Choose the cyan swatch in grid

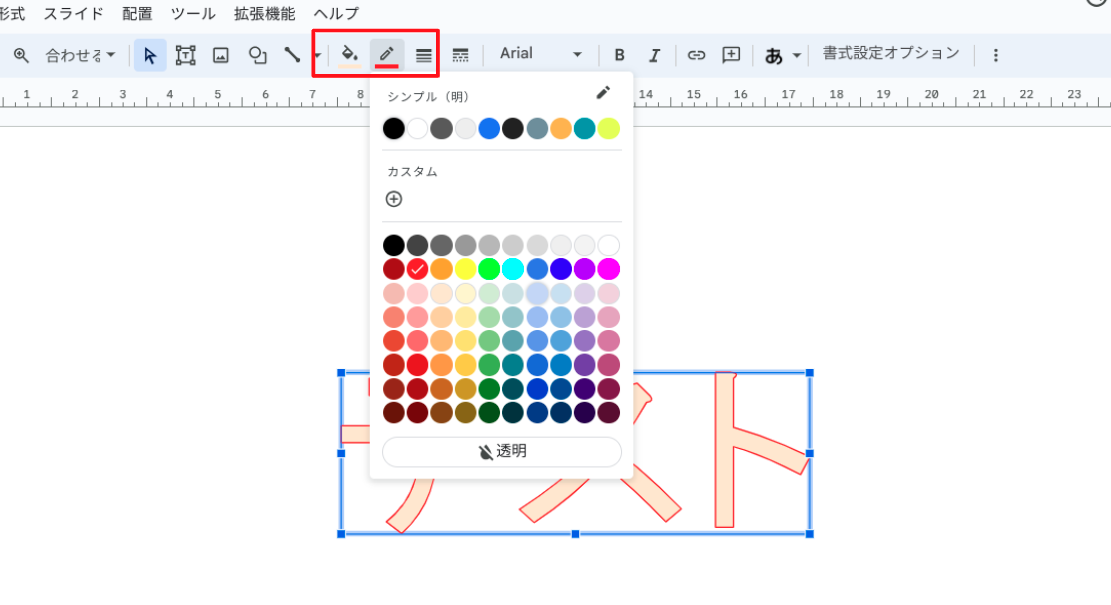pos(513,269)
